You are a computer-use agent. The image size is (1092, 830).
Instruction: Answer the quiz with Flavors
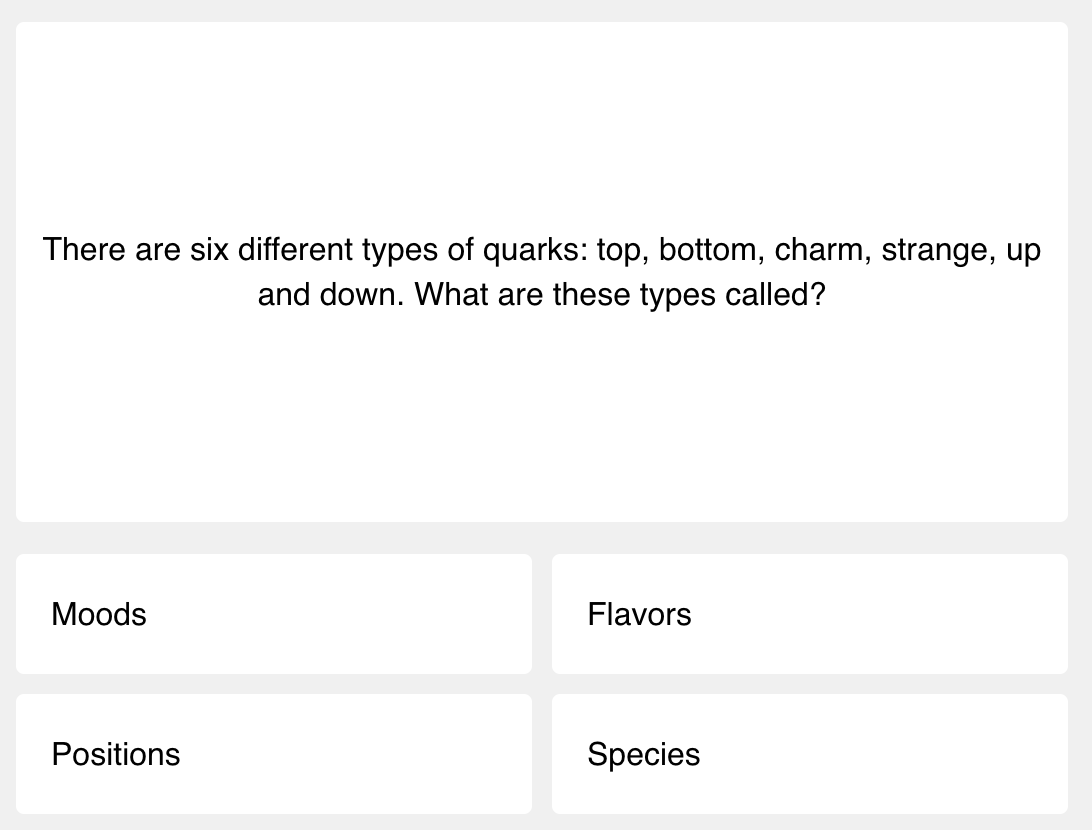point(809,614)
